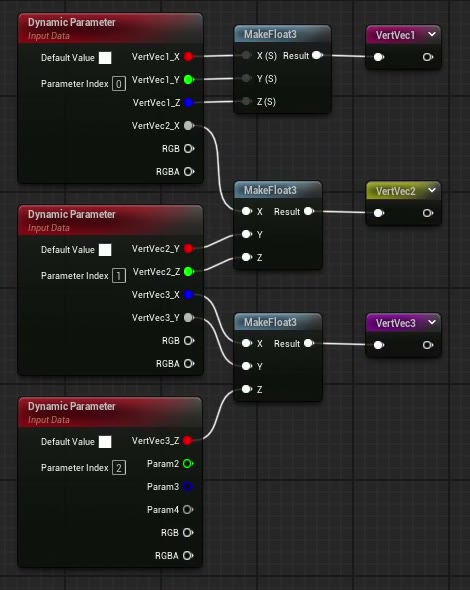Viewport: 470px width, 590px height.
Task: Click output pin of VertVec2 node
Action: [x=428, y=213]
